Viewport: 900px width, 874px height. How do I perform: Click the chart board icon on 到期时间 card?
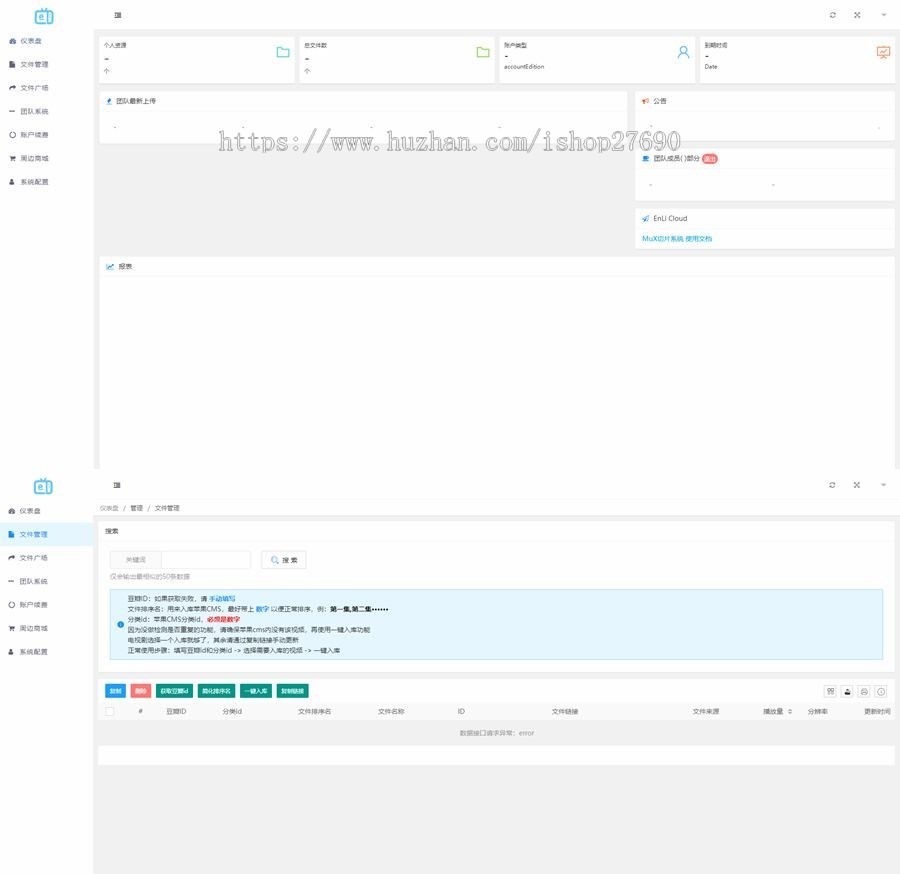coord(883,52)
